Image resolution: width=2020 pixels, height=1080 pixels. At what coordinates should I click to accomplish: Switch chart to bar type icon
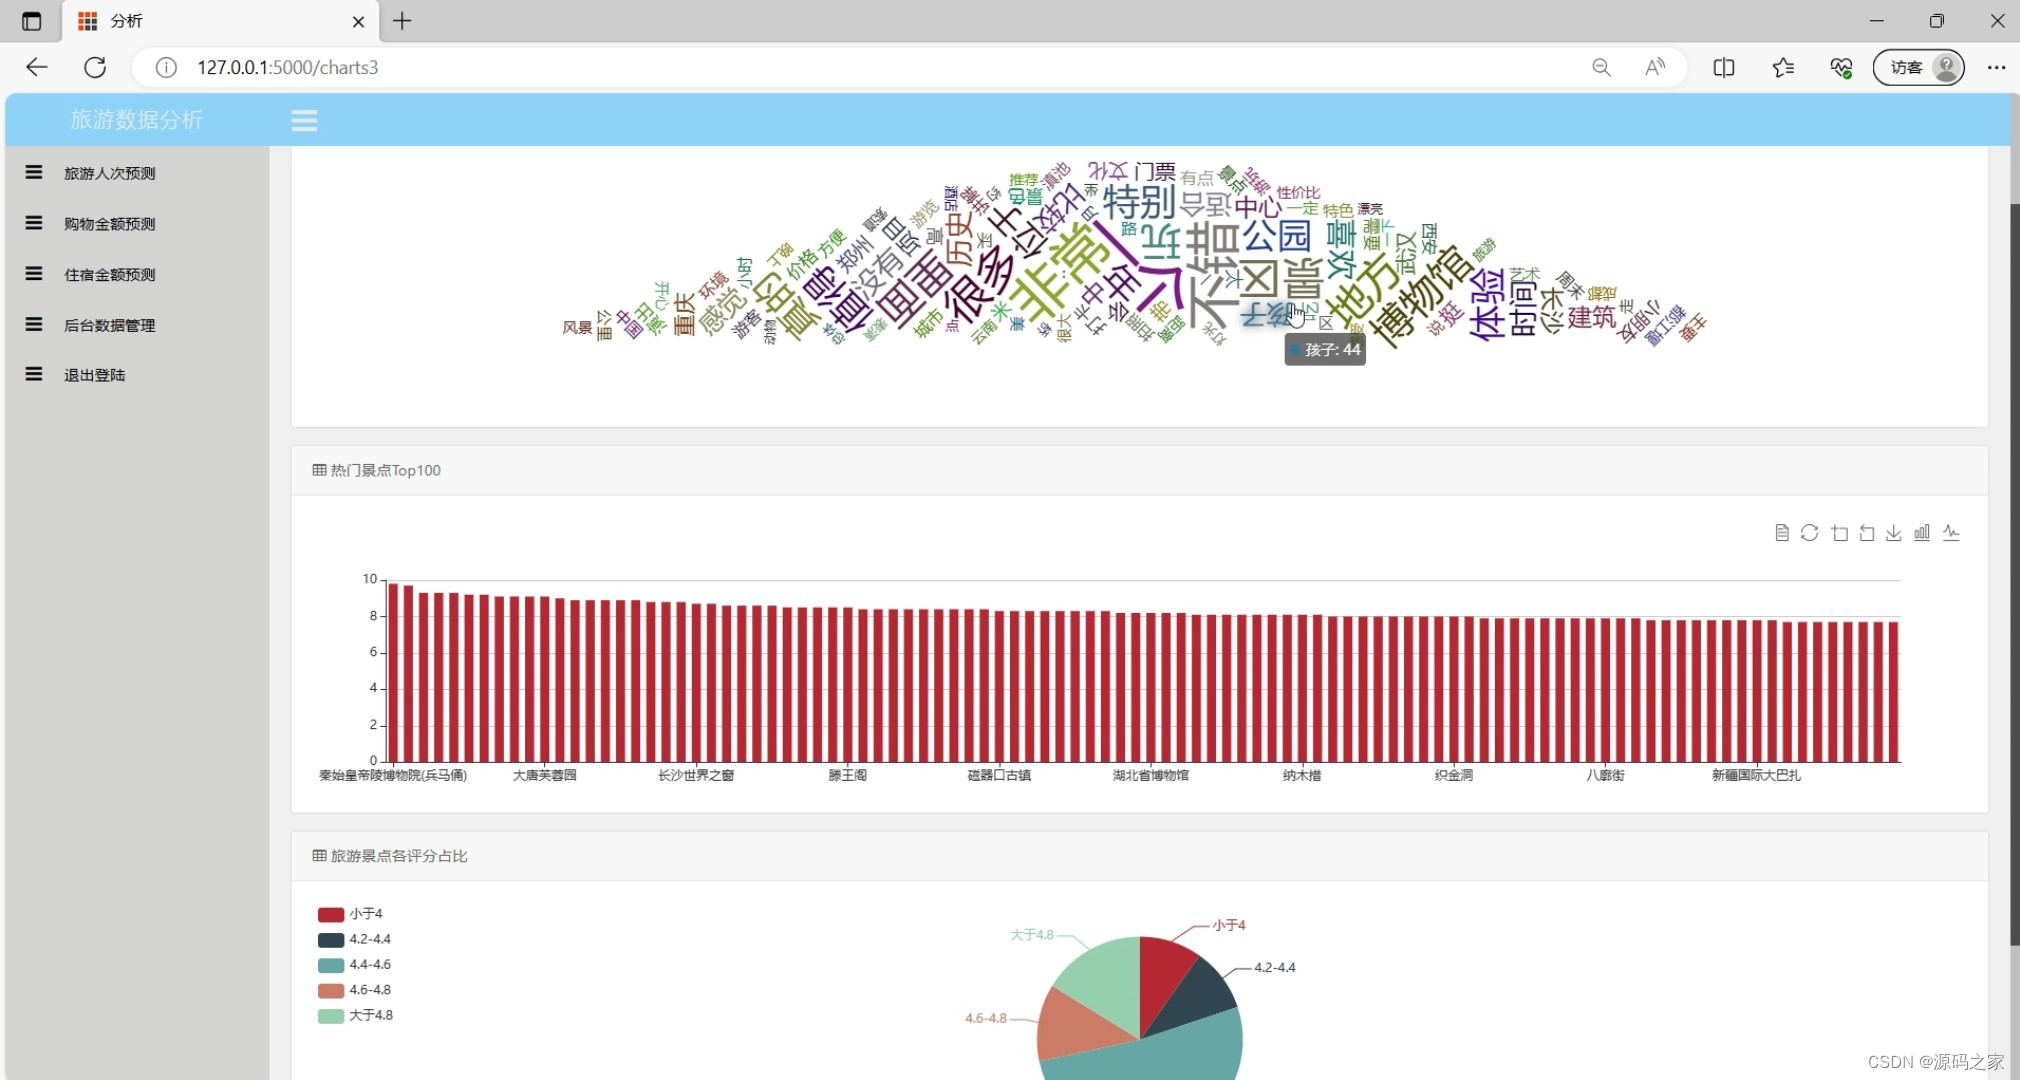(x=1922, y=533)
